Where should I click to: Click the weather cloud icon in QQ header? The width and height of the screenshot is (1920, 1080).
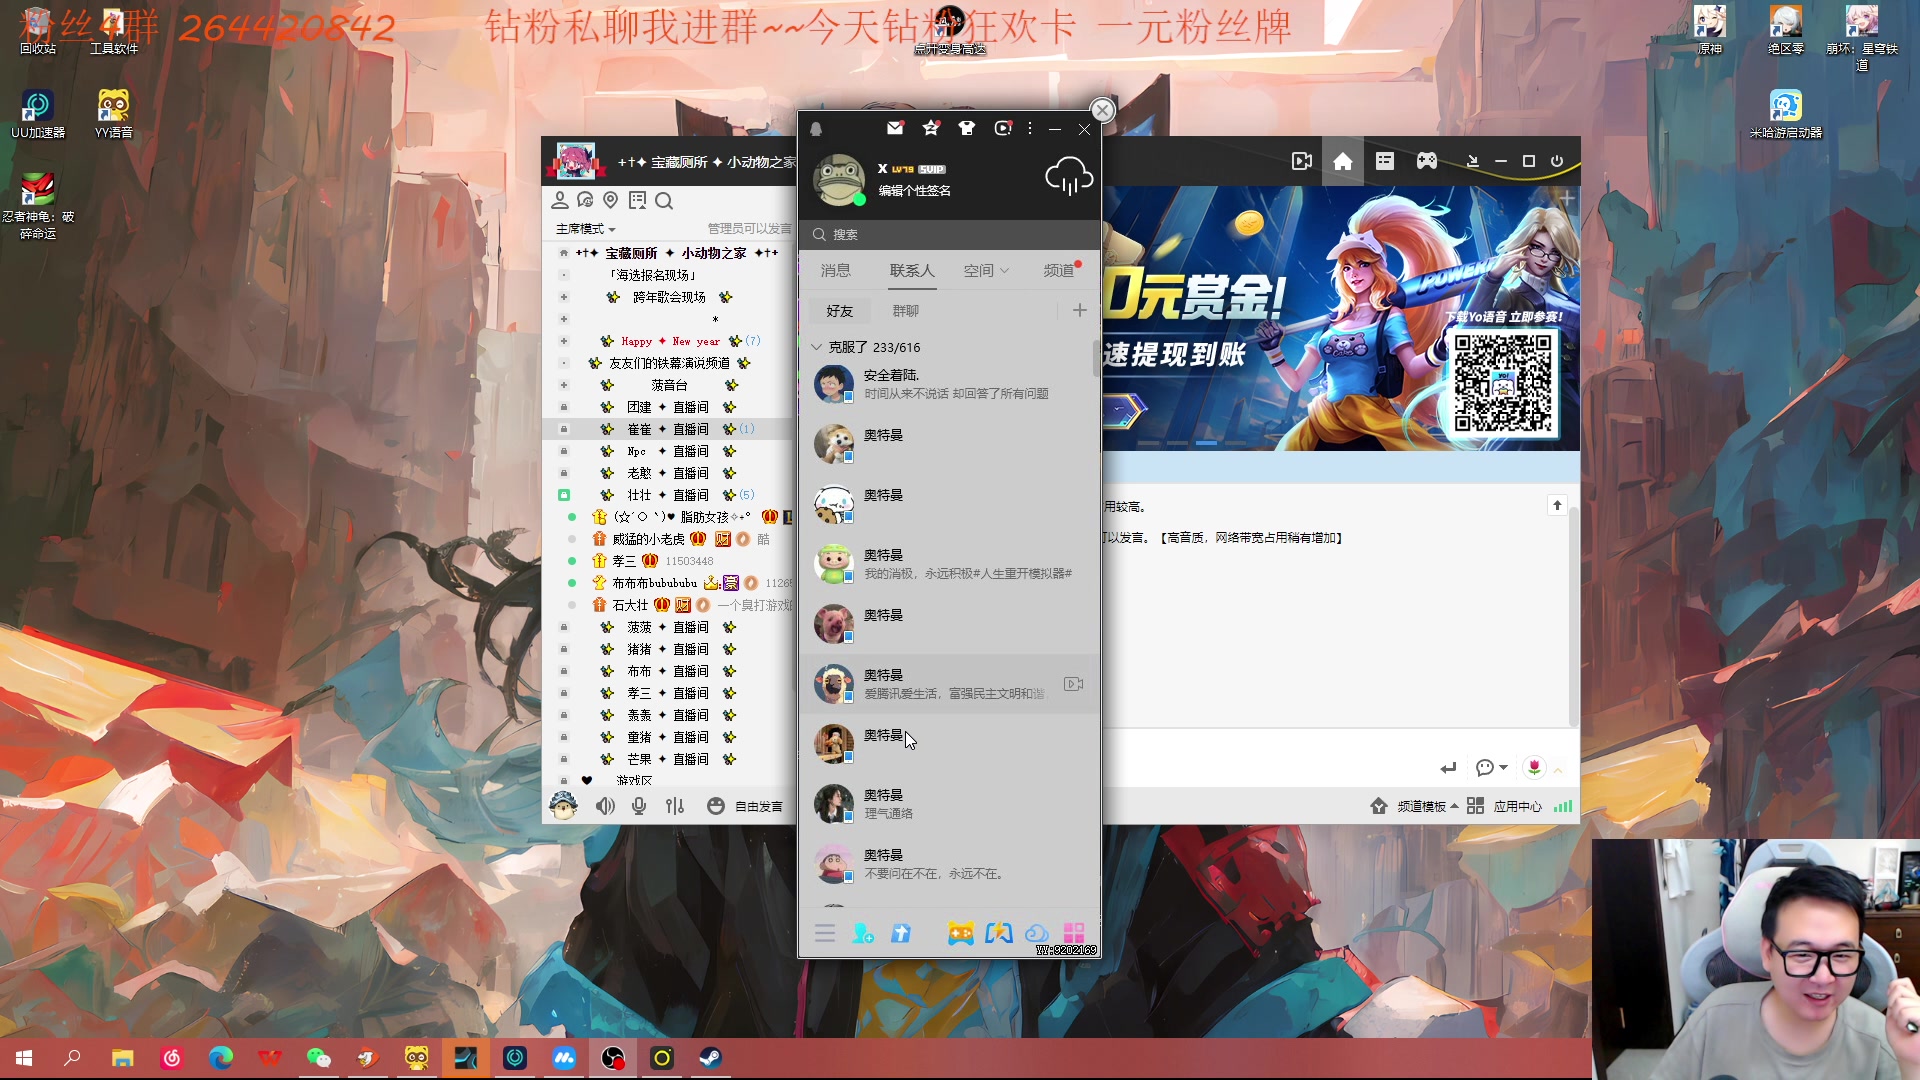[1069, 177]
